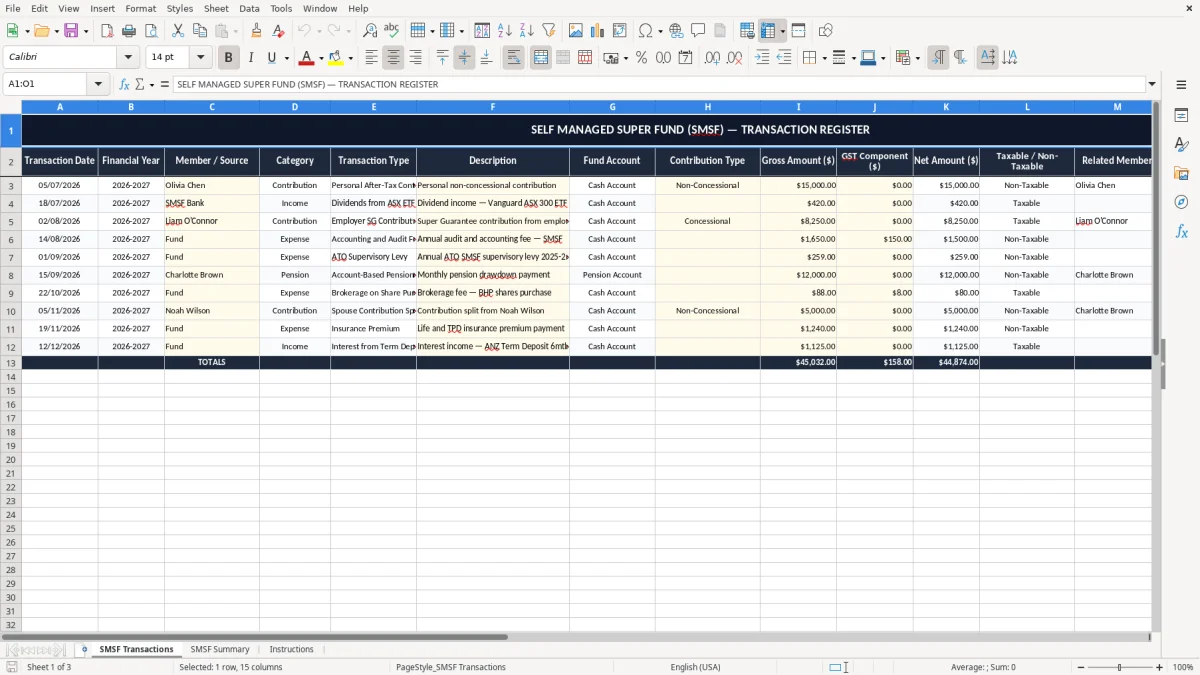Screen dimensions: 1200x675
Task: Toggle Center Vertically alignment
Action: (x=464, y=58)
